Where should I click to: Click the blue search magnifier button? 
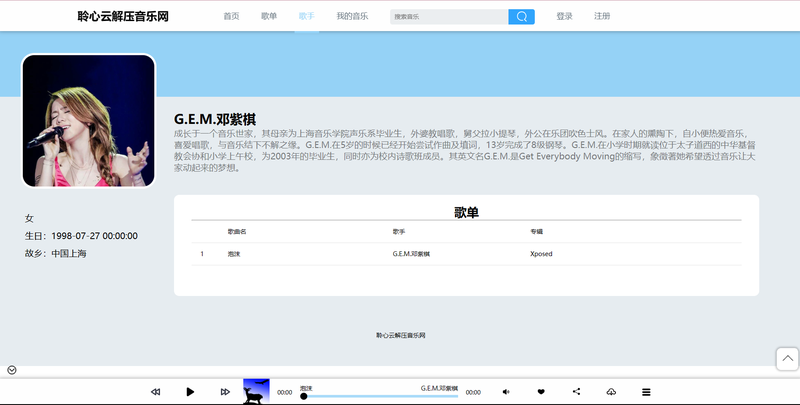click(x=521, y=16)
